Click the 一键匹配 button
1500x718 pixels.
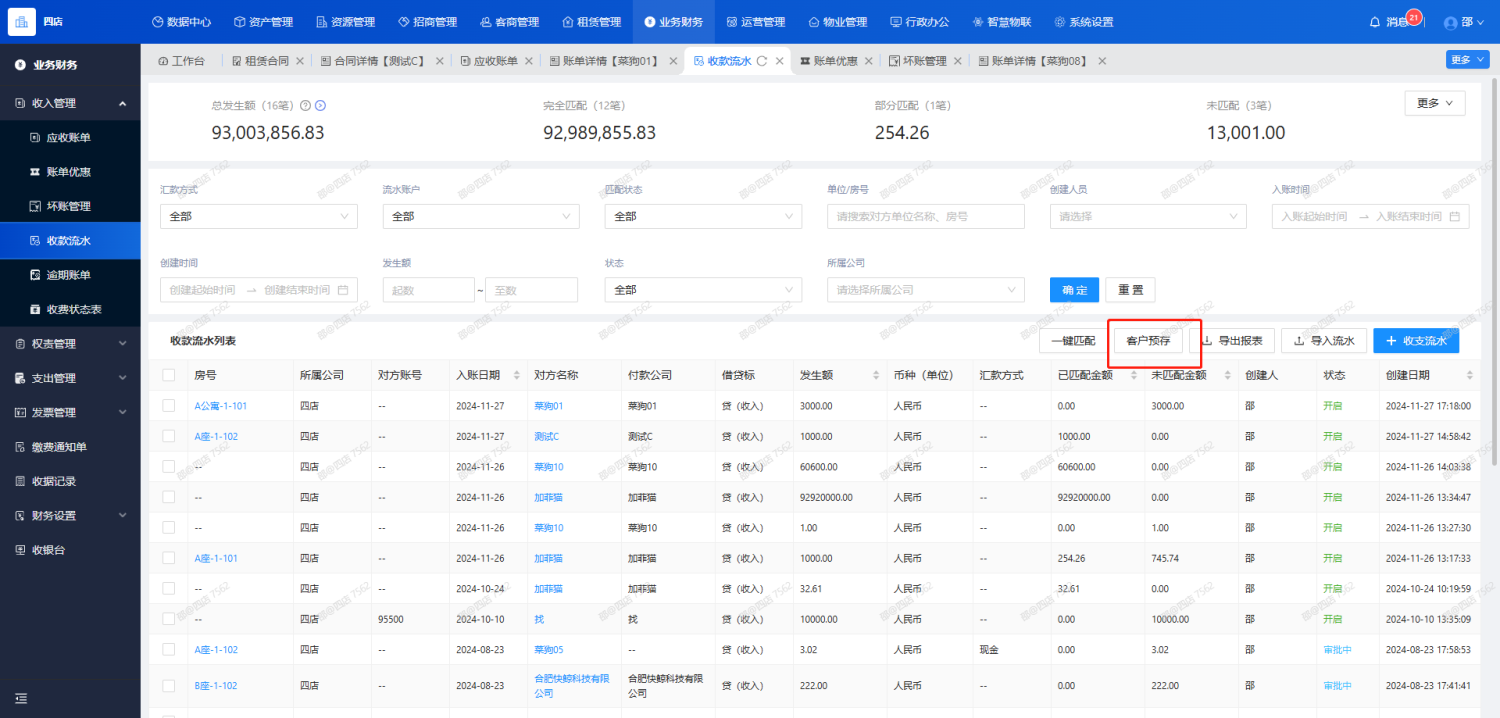[1073, 341]
